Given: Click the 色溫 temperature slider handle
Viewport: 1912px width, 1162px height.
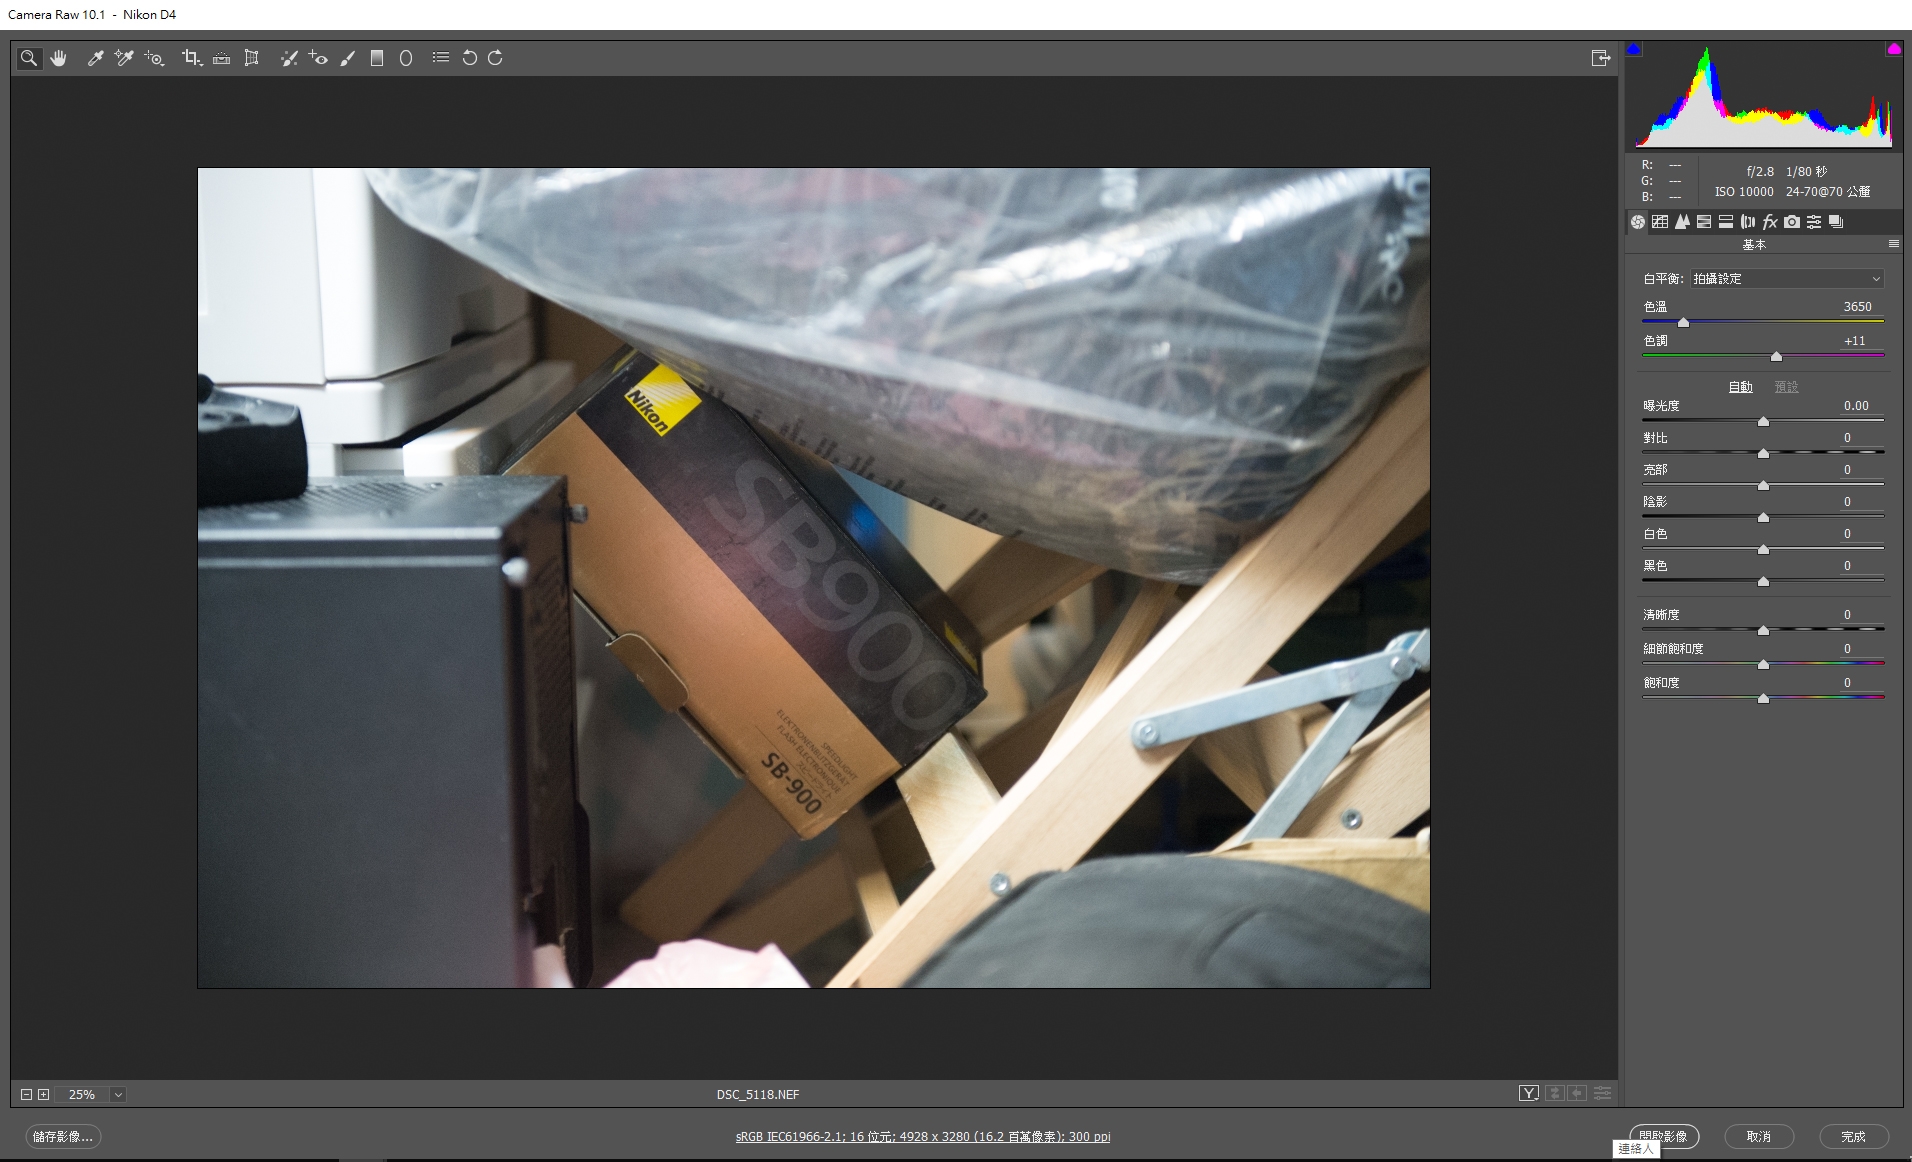Looking at the screenshot, I should click(x=1683, y=322).
